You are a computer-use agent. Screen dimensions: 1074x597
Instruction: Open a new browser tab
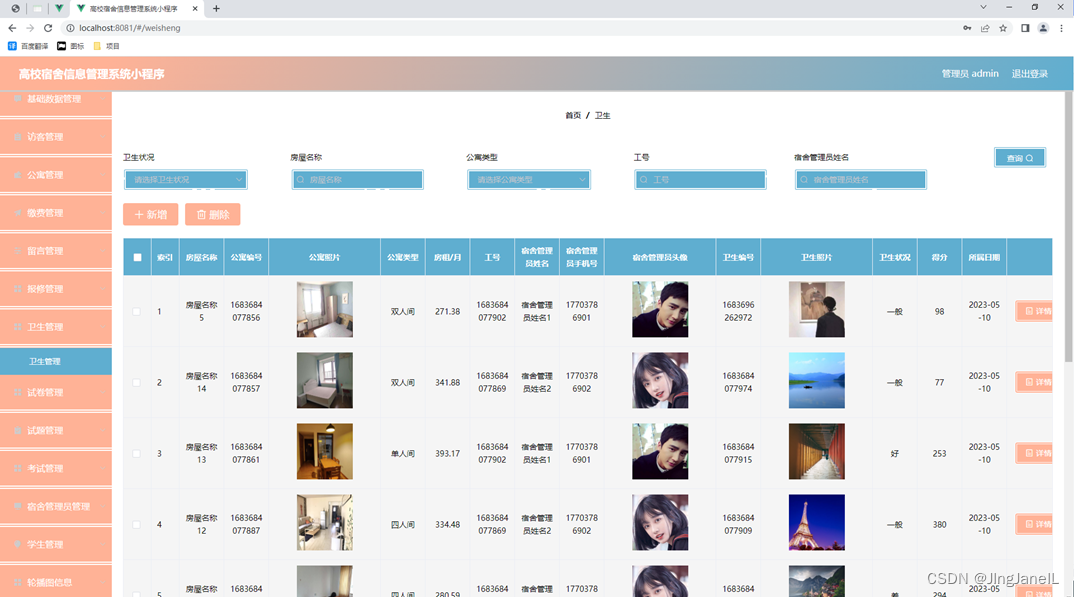coord(216,9)
